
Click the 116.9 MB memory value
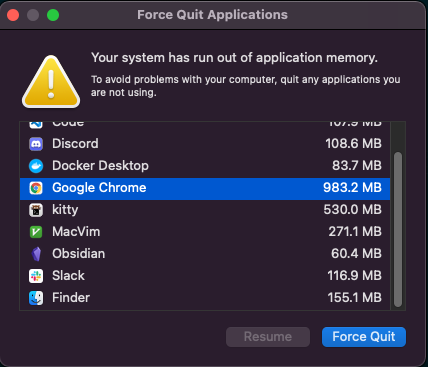[354, 276]
